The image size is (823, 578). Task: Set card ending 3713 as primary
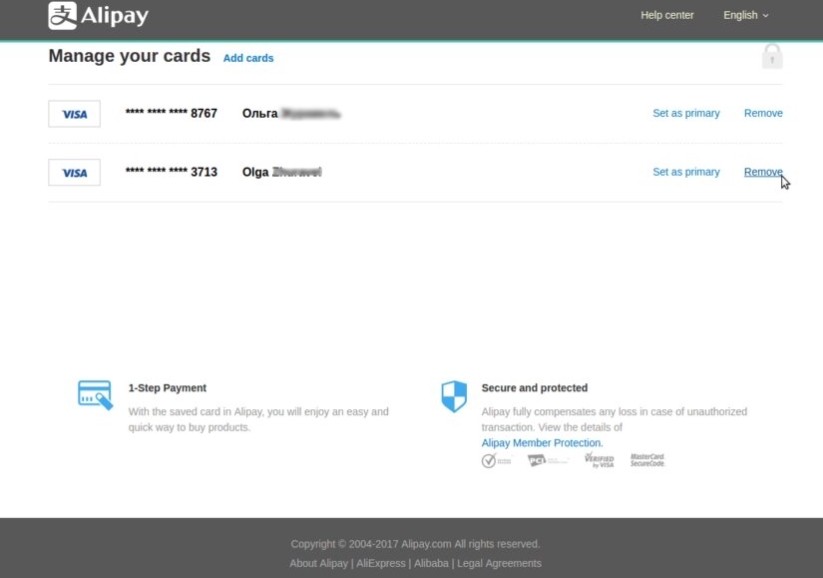pyautogui.click(x=686, y=172)
